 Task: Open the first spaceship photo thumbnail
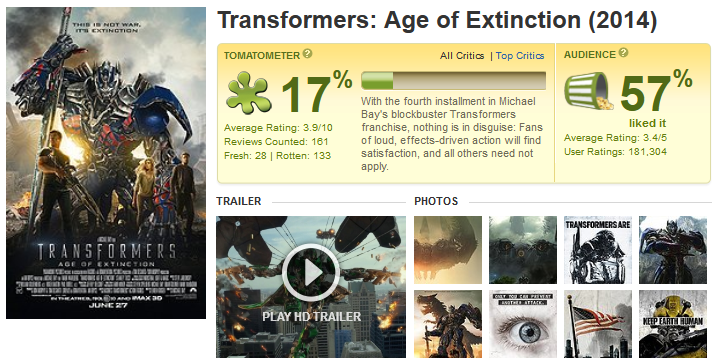click(448, 250)
